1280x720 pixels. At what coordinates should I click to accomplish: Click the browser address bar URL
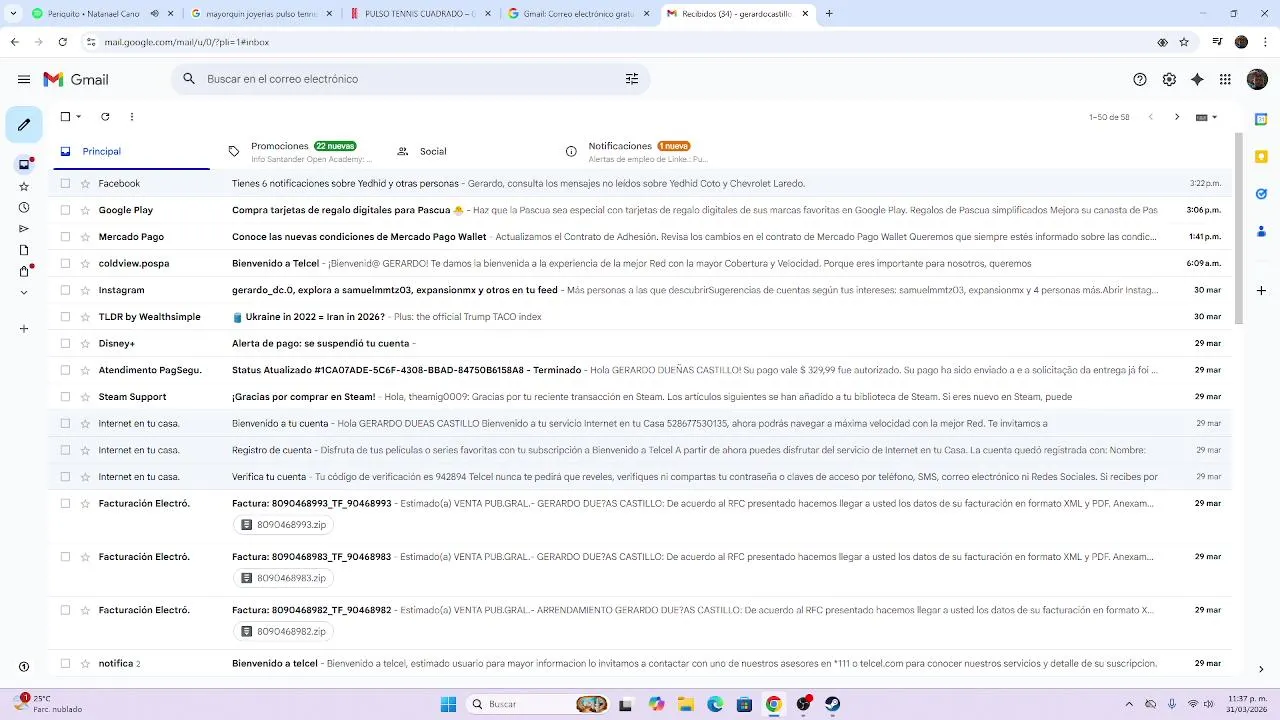(x=186, y=42)
